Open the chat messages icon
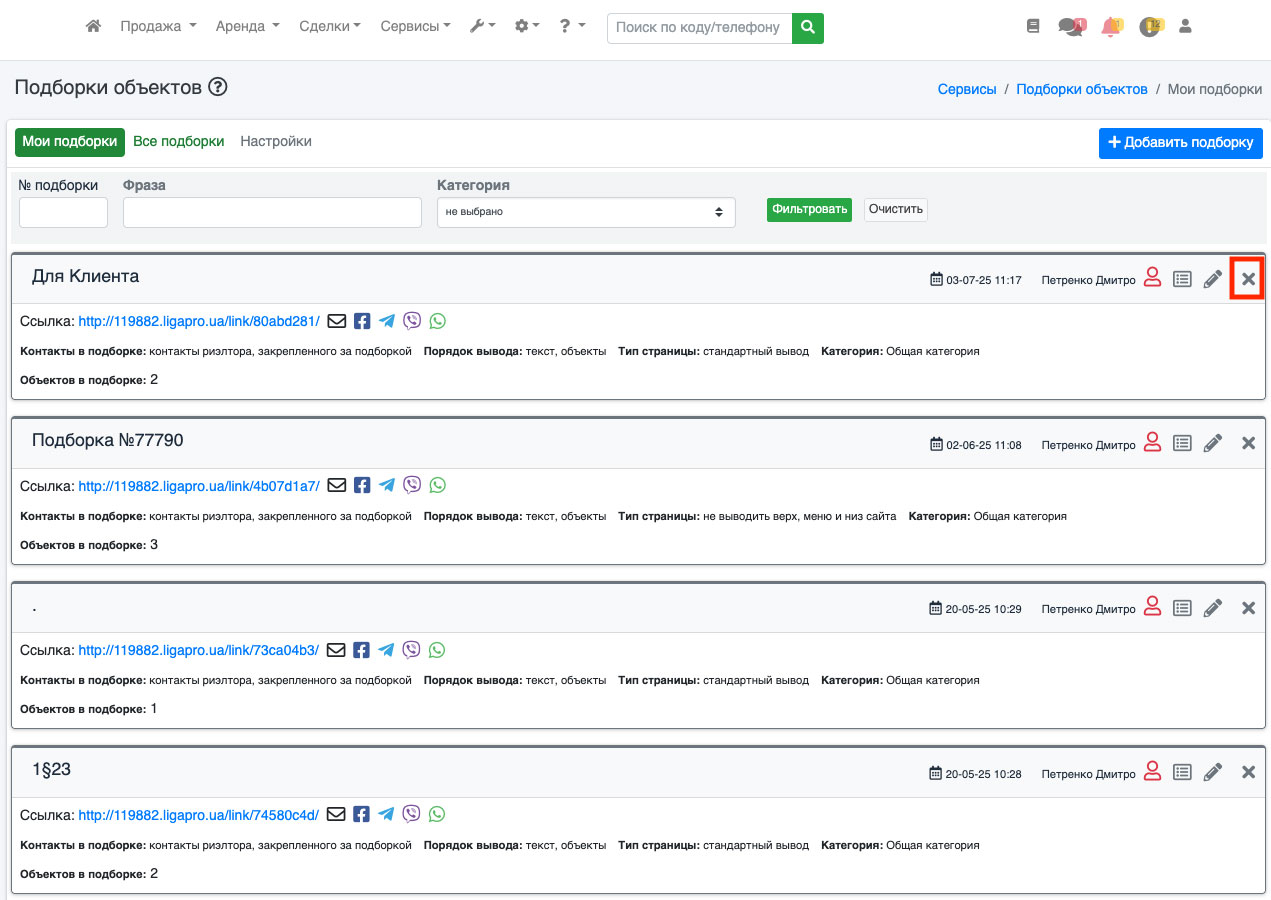 click(x=1070, y=27)
